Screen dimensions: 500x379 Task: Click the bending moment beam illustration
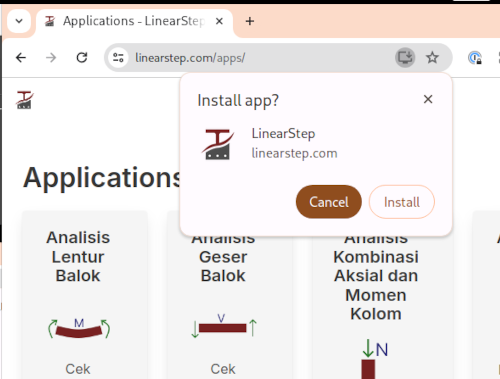click(79, 328)
